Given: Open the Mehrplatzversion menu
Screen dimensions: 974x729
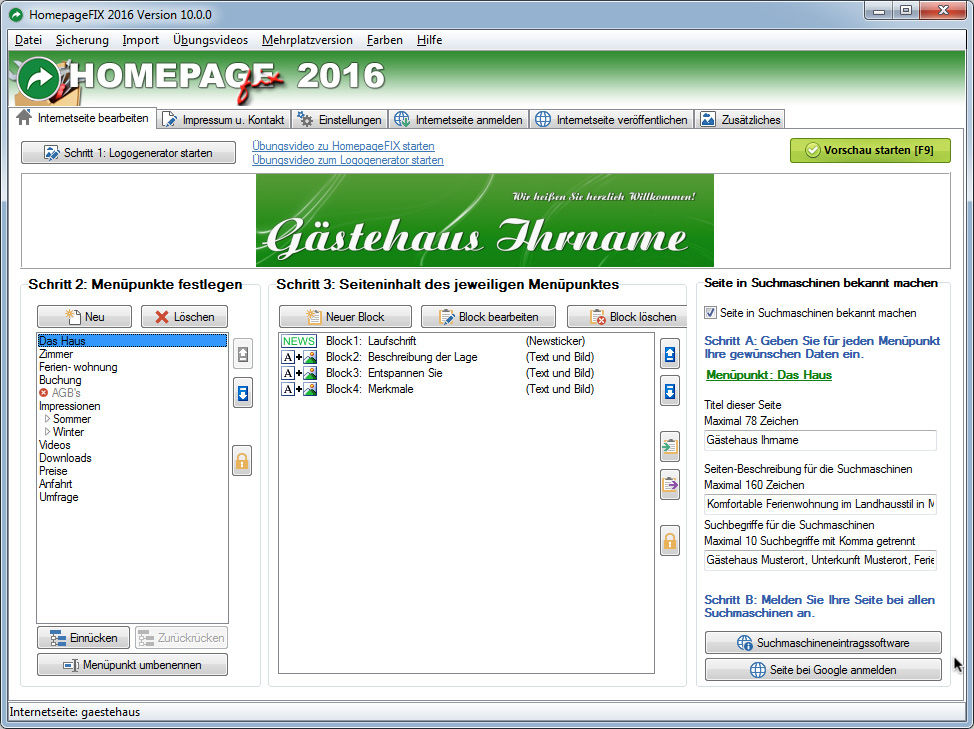Looking at the screenshot, I should [307, 40].
